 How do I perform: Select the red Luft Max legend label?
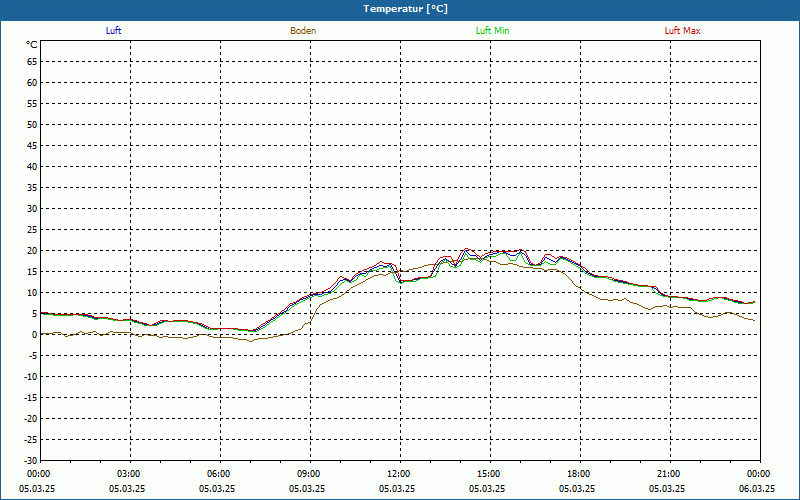tap(682, 31)
